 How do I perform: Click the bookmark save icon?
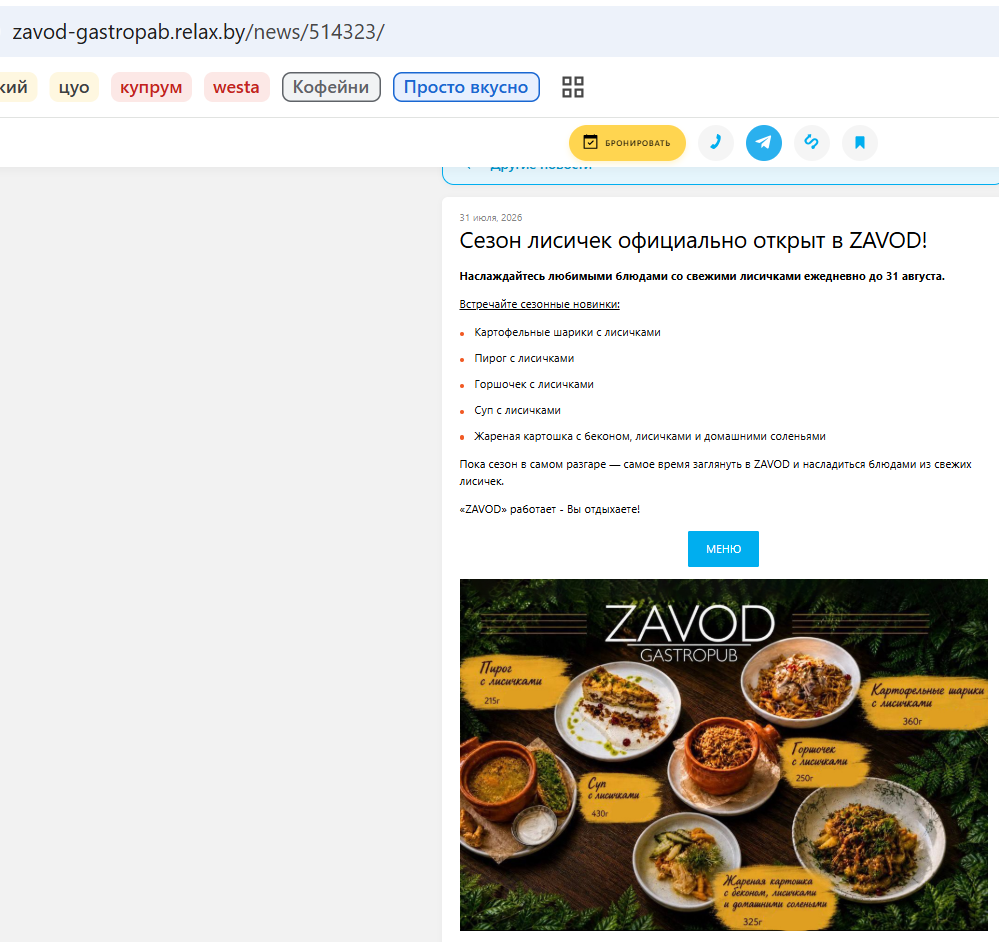coord(859,143)
